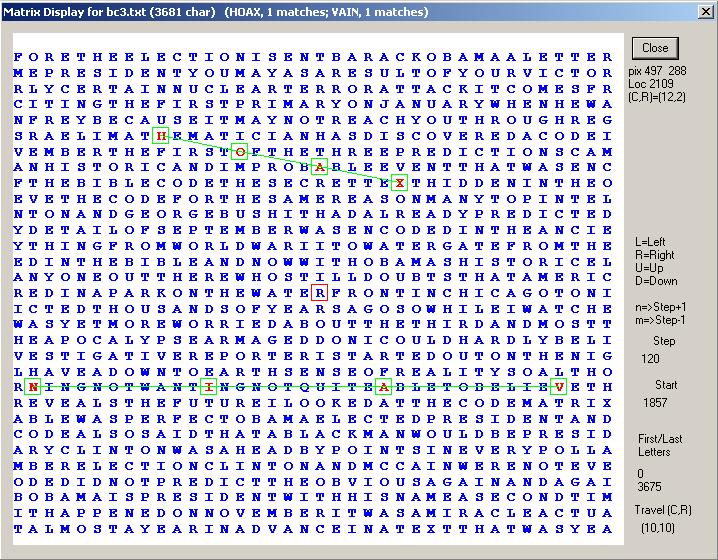Image resolution: width=718 pixels, height=560 pixels.
Task: Click the 'Loc 2109' readout
Action: click(x=651, y=84)
